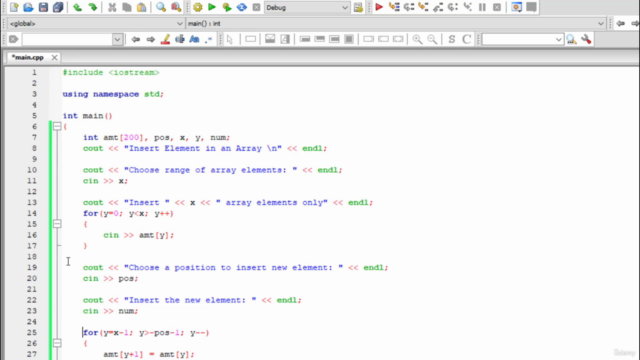The width and height of the screenshot is (640, 360).
Task: Save the current file with the Save icon
Action: click(x=43, y=7)
